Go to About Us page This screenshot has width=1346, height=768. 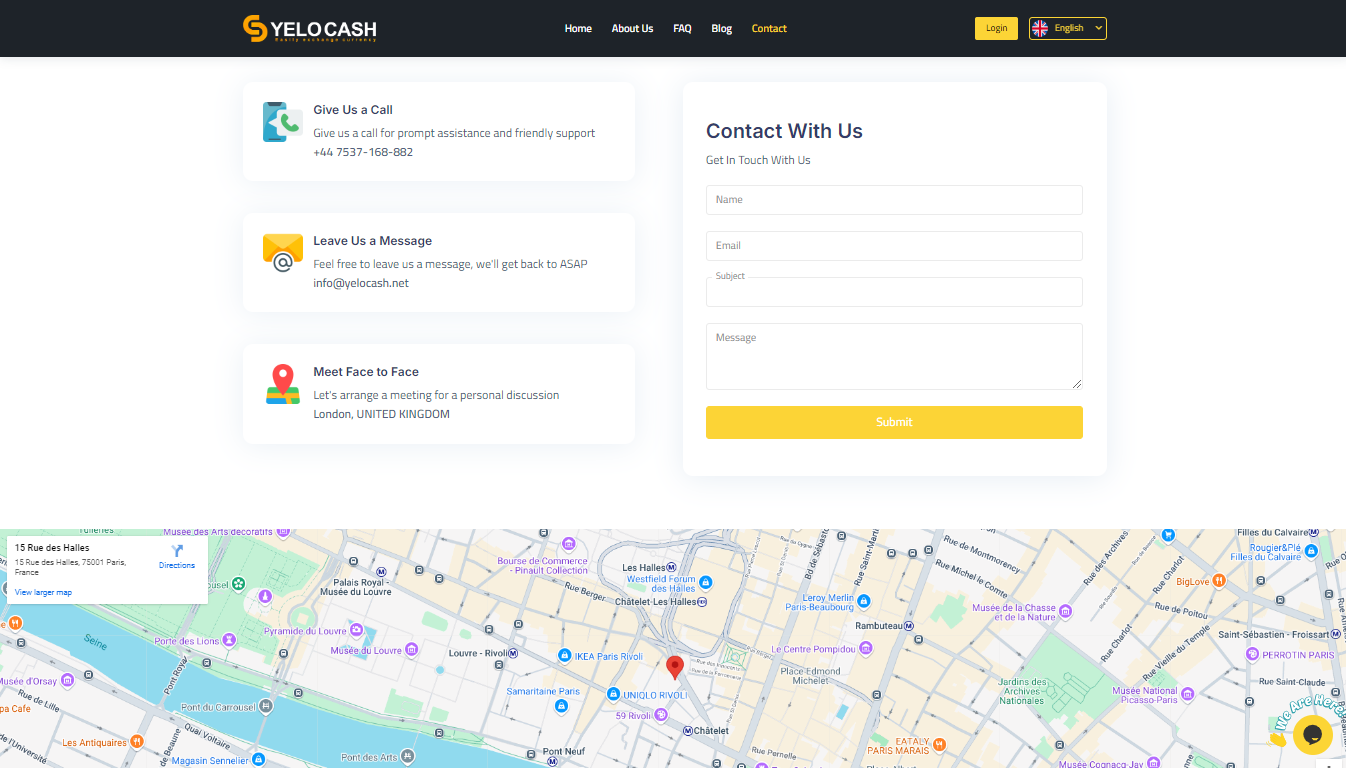632,28
